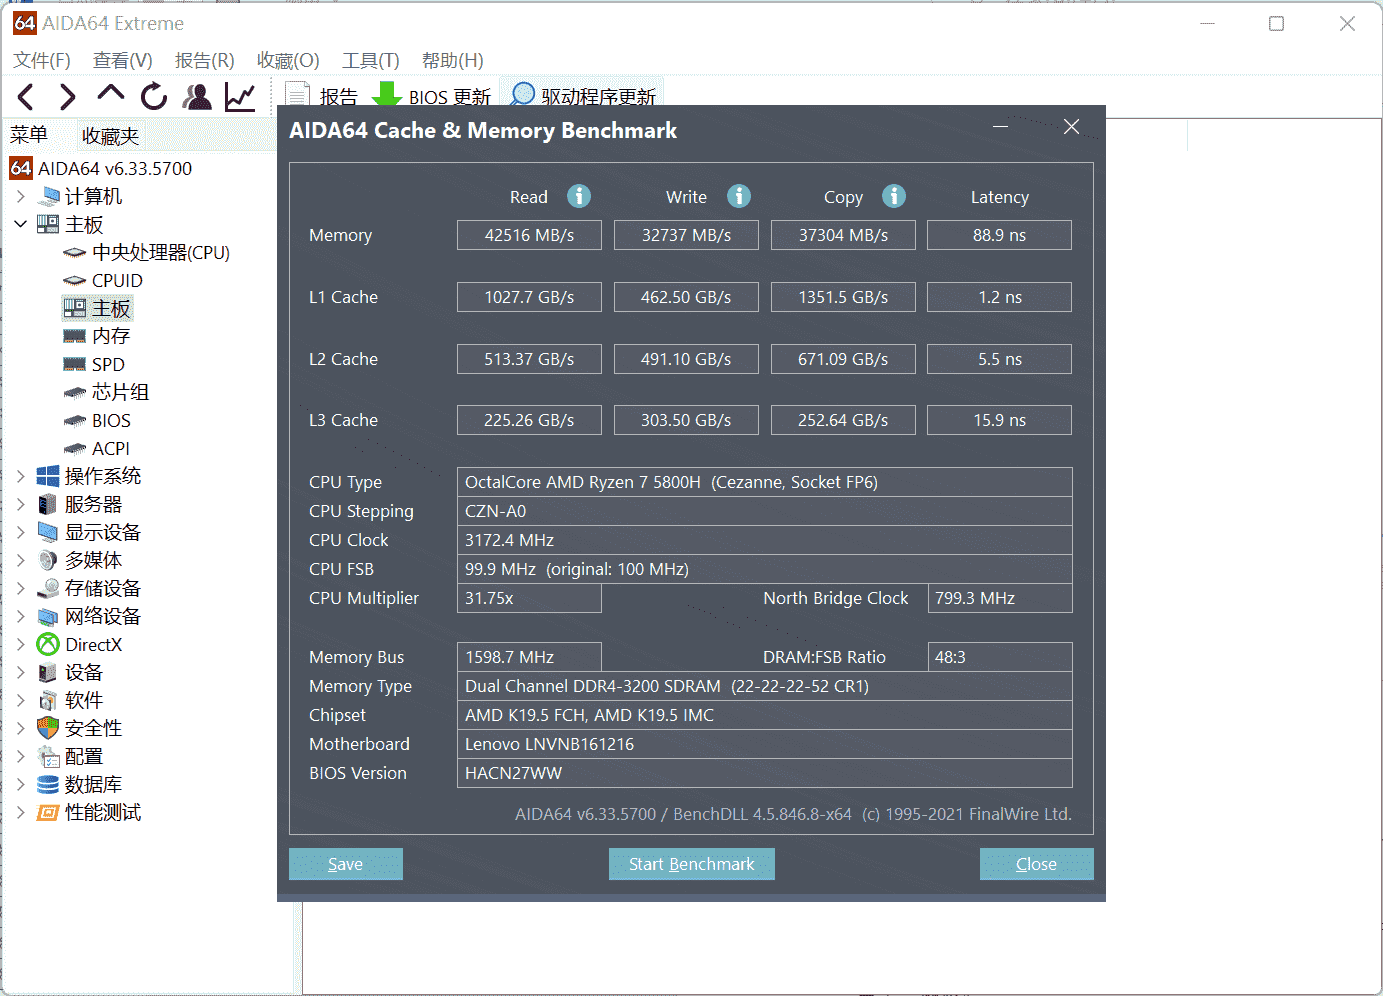Open 驱动程序更新 driver update toolbar item
Screen dimensions: 1383x996
[582, 96]
